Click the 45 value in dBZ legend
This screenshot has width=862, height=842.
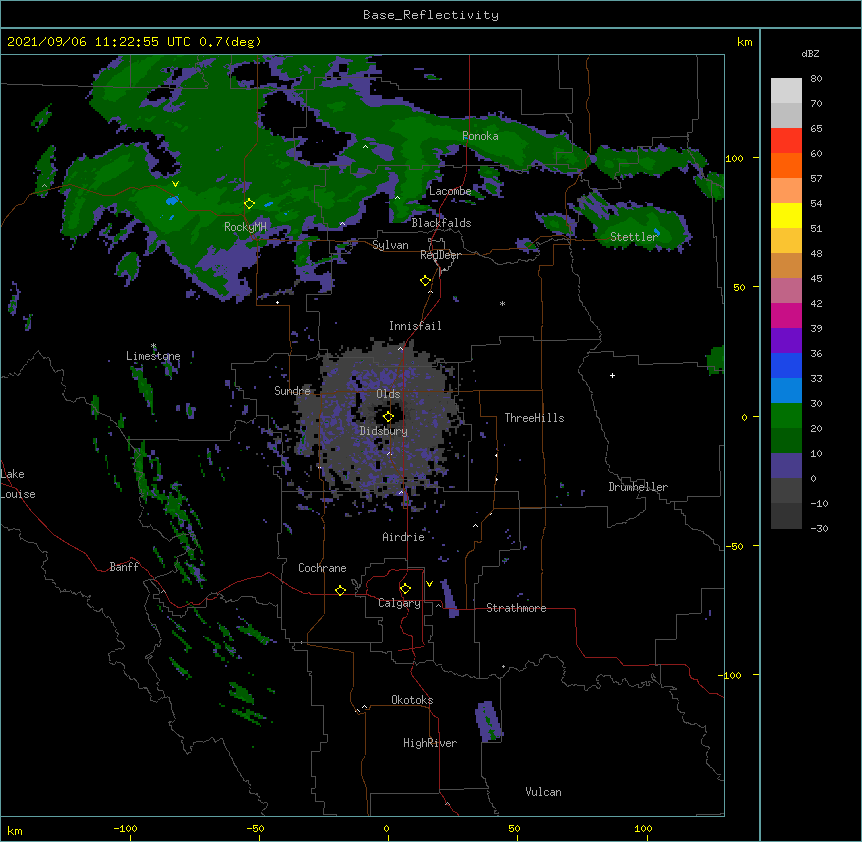816,279
